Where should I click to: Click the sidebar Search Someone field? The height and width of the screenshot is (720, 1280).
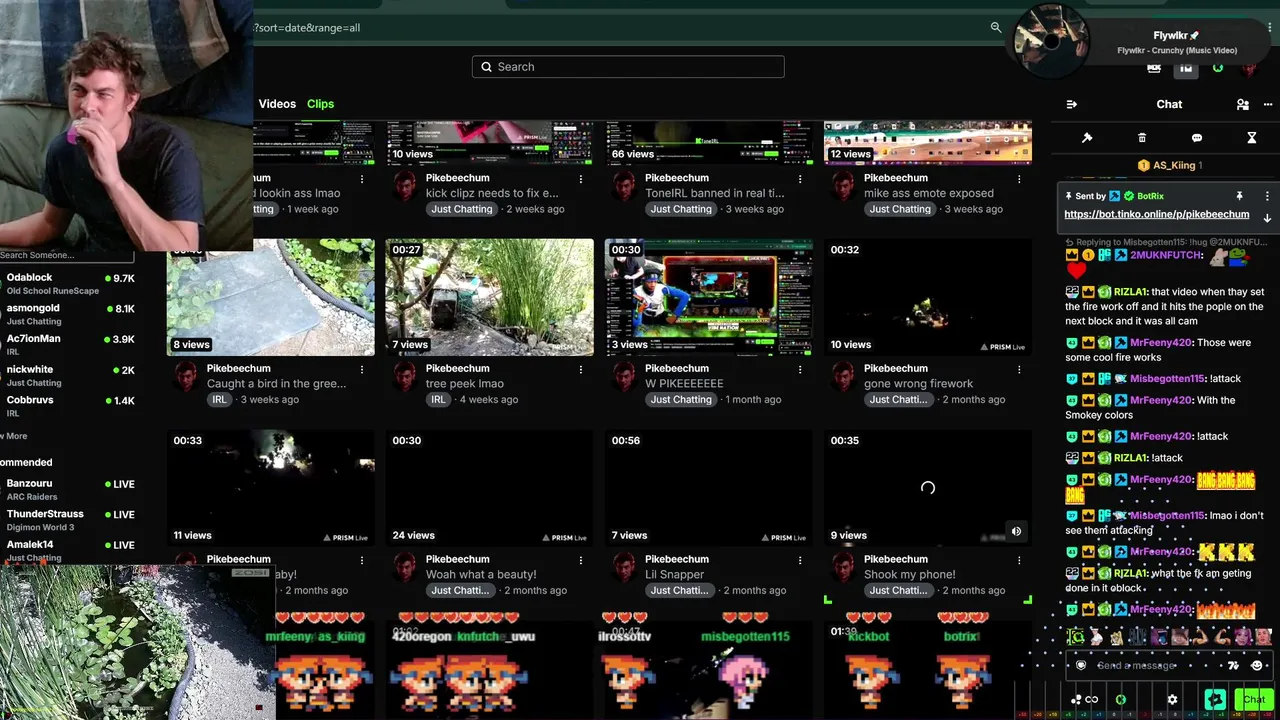[66, 256]
